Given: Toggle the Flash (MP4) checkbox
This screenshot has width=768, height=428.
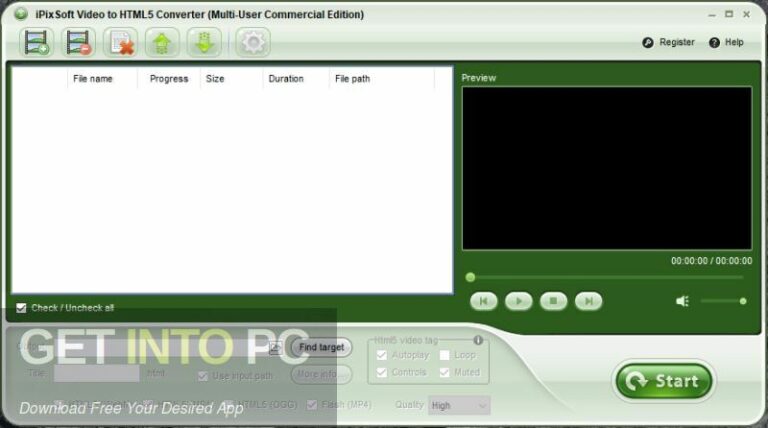Looking at the screenshot, I should click(x=312, y=405).
